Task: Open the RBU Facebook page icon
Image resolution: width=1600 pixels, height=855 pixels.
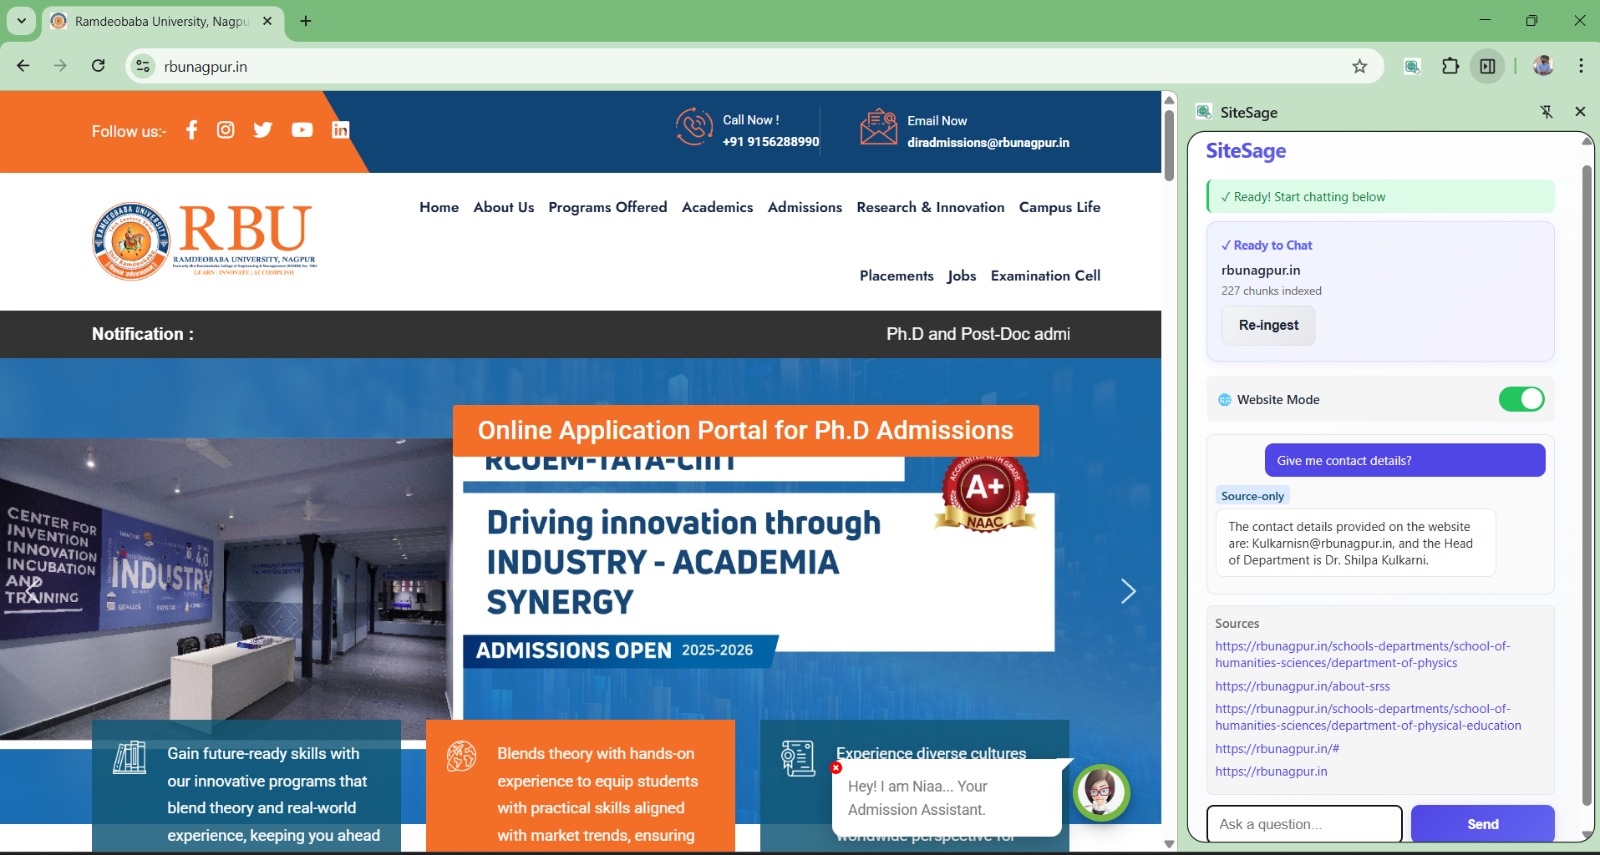Action: [x=192, y=130]
